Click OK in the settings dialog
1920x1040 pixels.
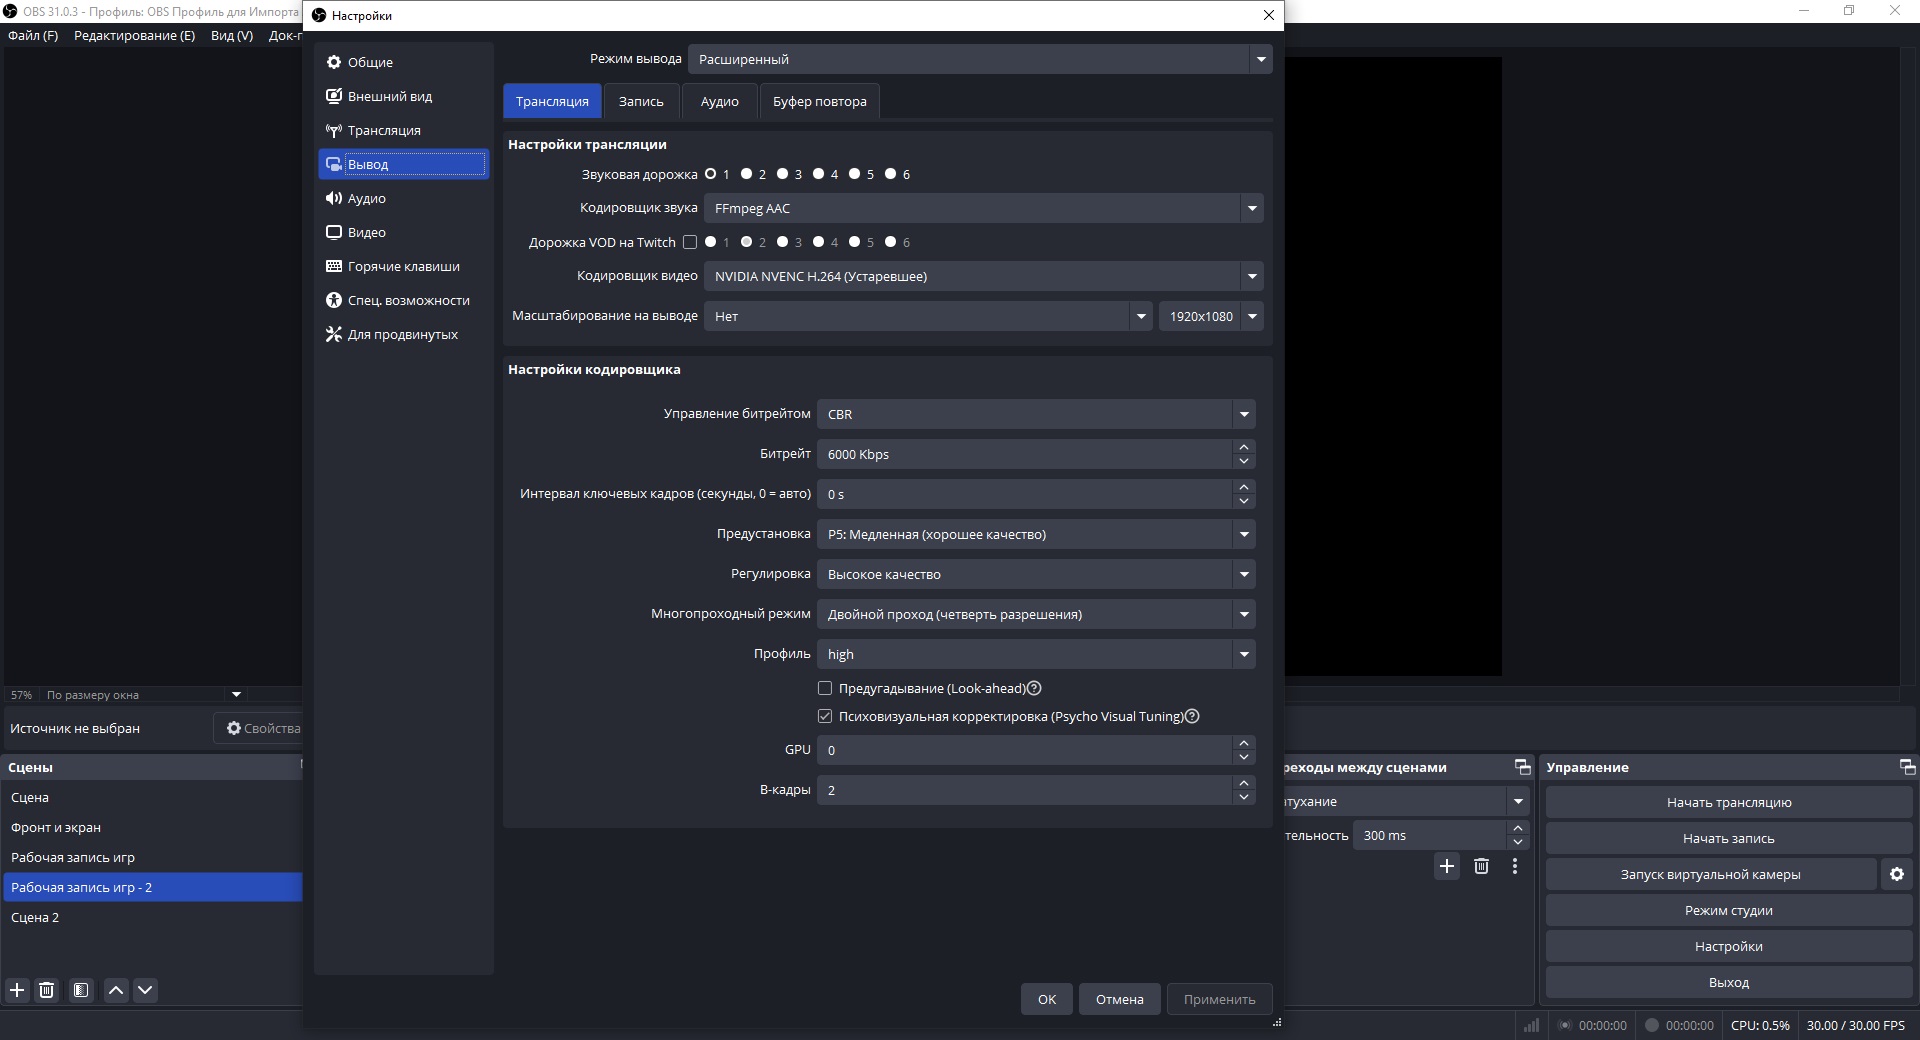coord(1047,999)
